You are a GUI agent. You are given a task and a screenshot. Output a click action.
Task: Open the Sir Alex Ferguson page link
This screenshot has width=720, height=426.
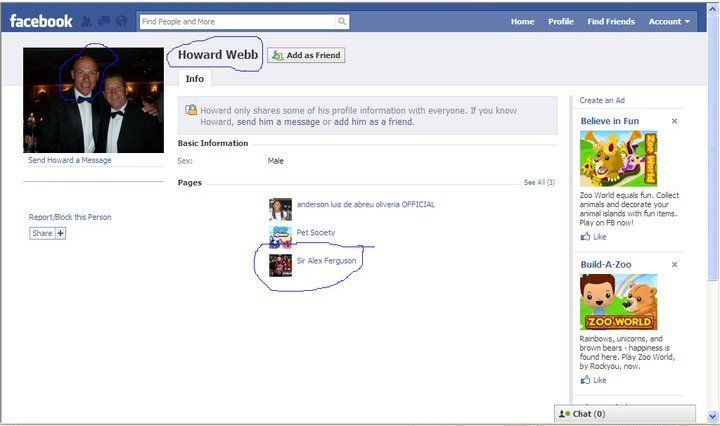click(326, 261)
